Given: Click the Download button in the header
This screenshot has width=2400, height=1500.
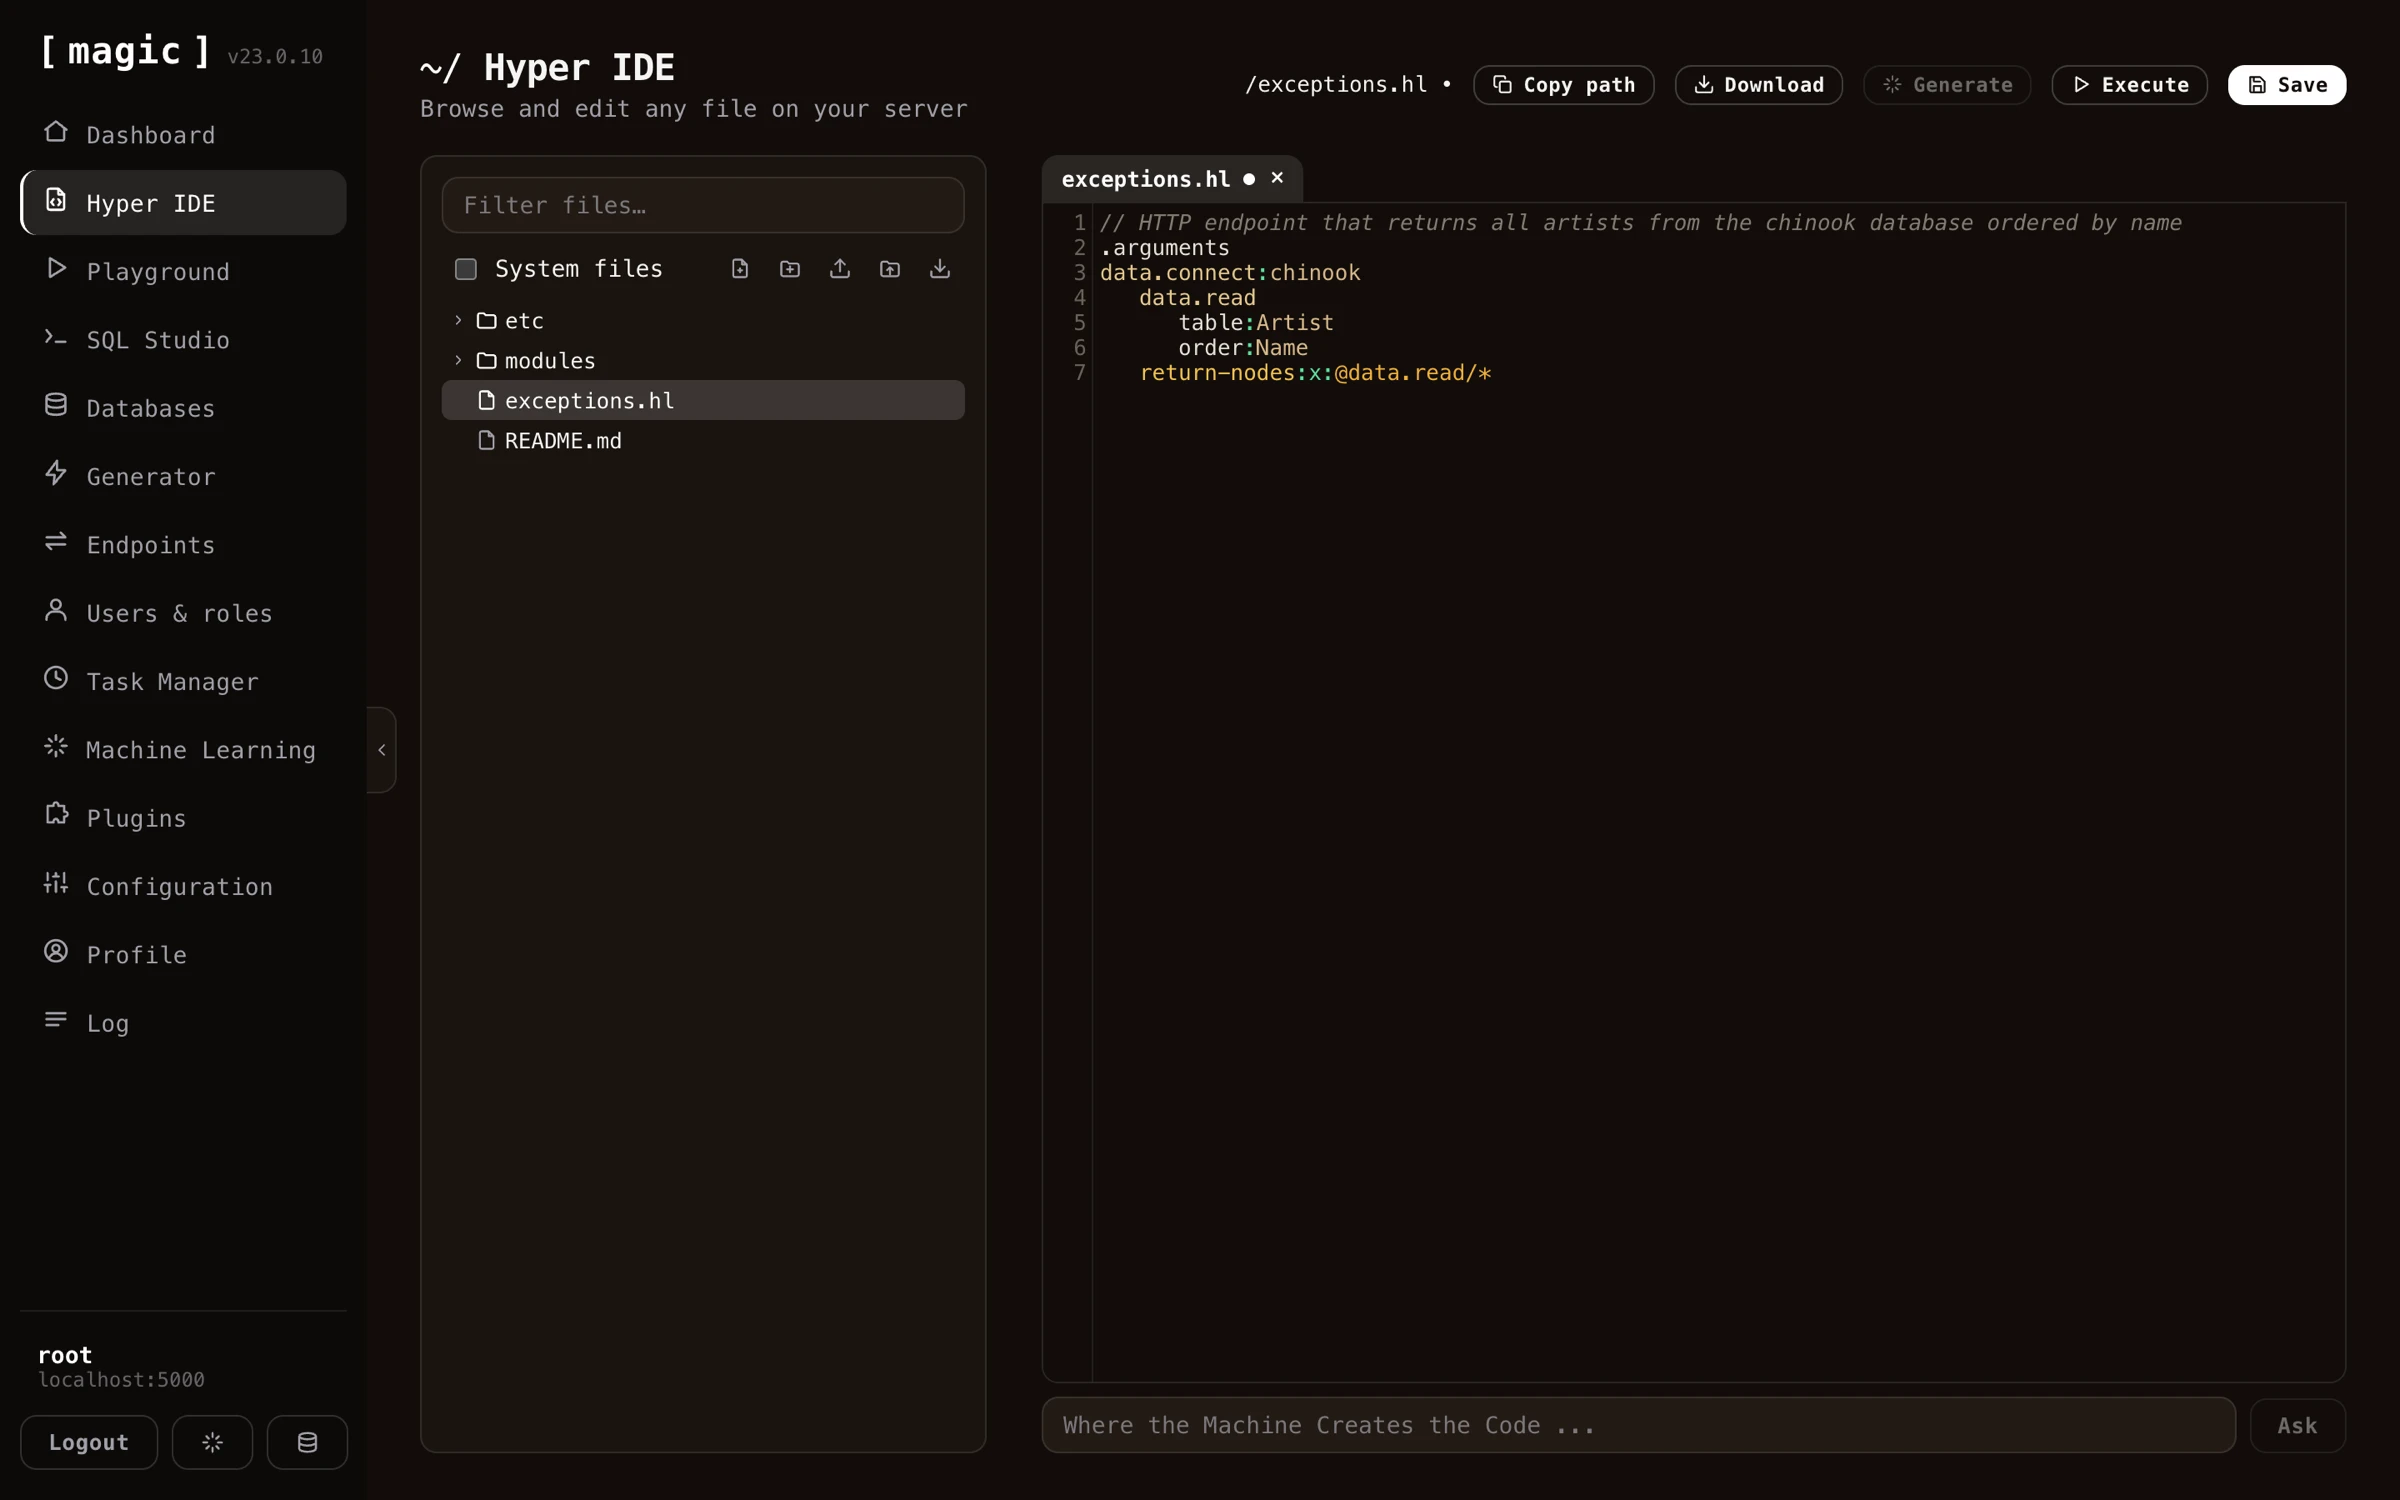Looking at the screenshot, I should tap(1759, 85).
